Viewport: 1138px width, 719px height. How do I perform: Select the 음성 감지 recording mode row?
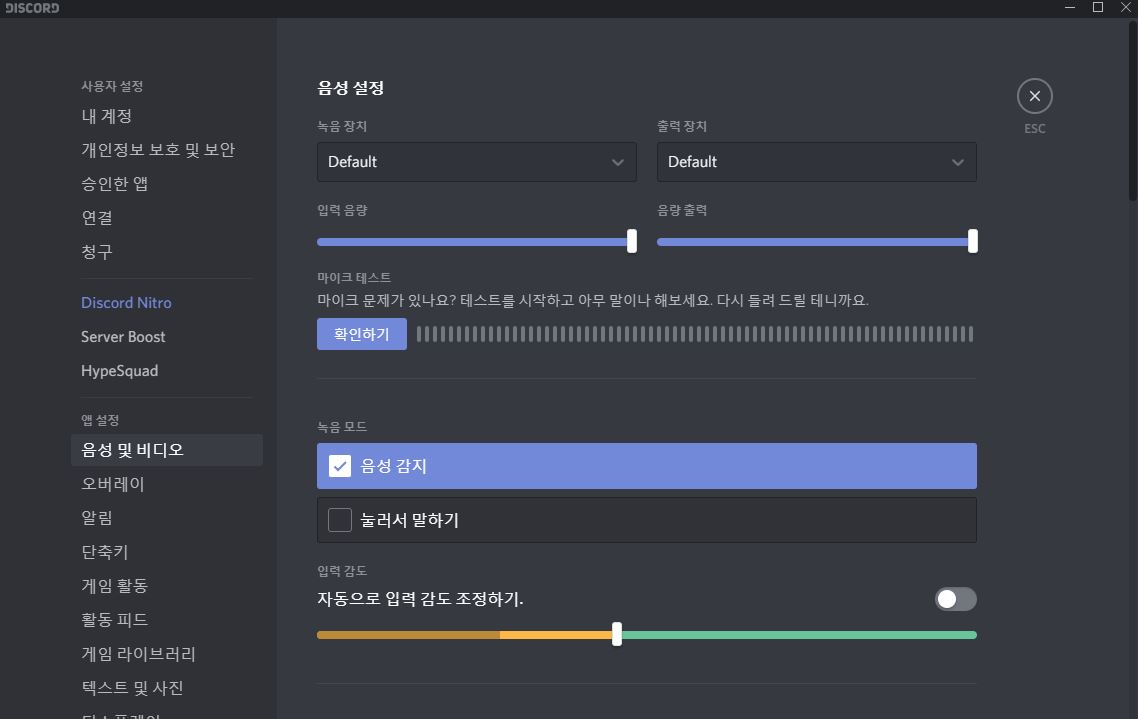point(647,466)
